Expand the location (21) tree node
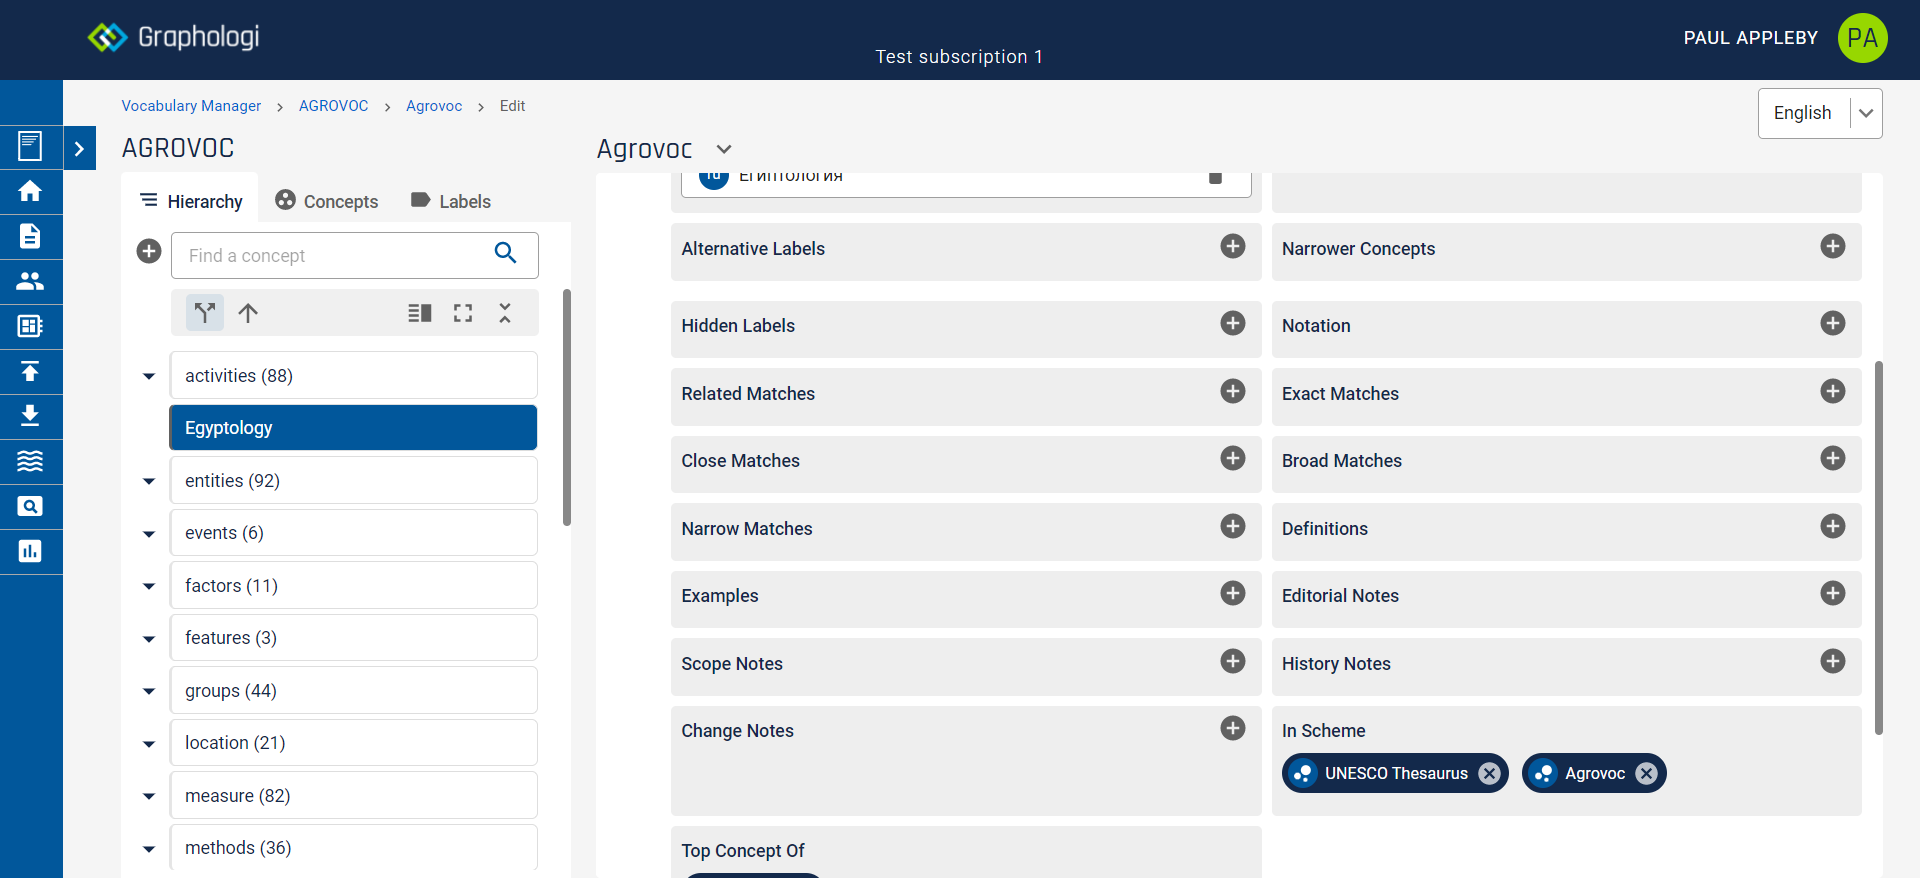Viewport: 1920px width, 878px height. [x=149, y=744]
